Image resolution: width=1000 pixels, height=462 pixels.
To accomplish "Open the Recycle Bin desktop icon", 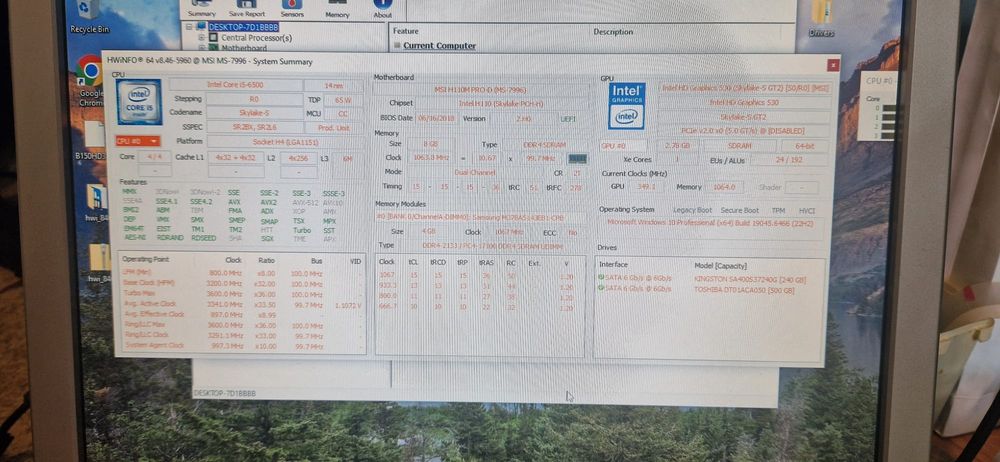I will [x=89, y=16].
